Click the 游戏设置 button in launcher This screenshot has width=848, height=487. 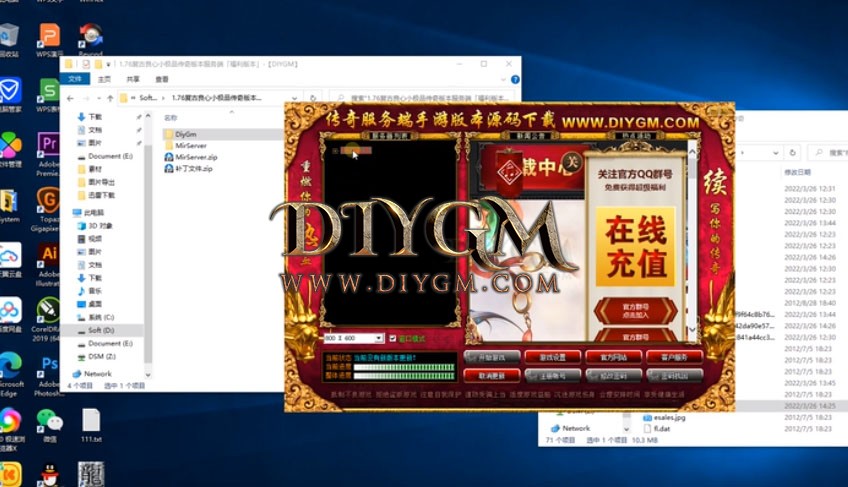pyautogui.click(x=553, y=357)
